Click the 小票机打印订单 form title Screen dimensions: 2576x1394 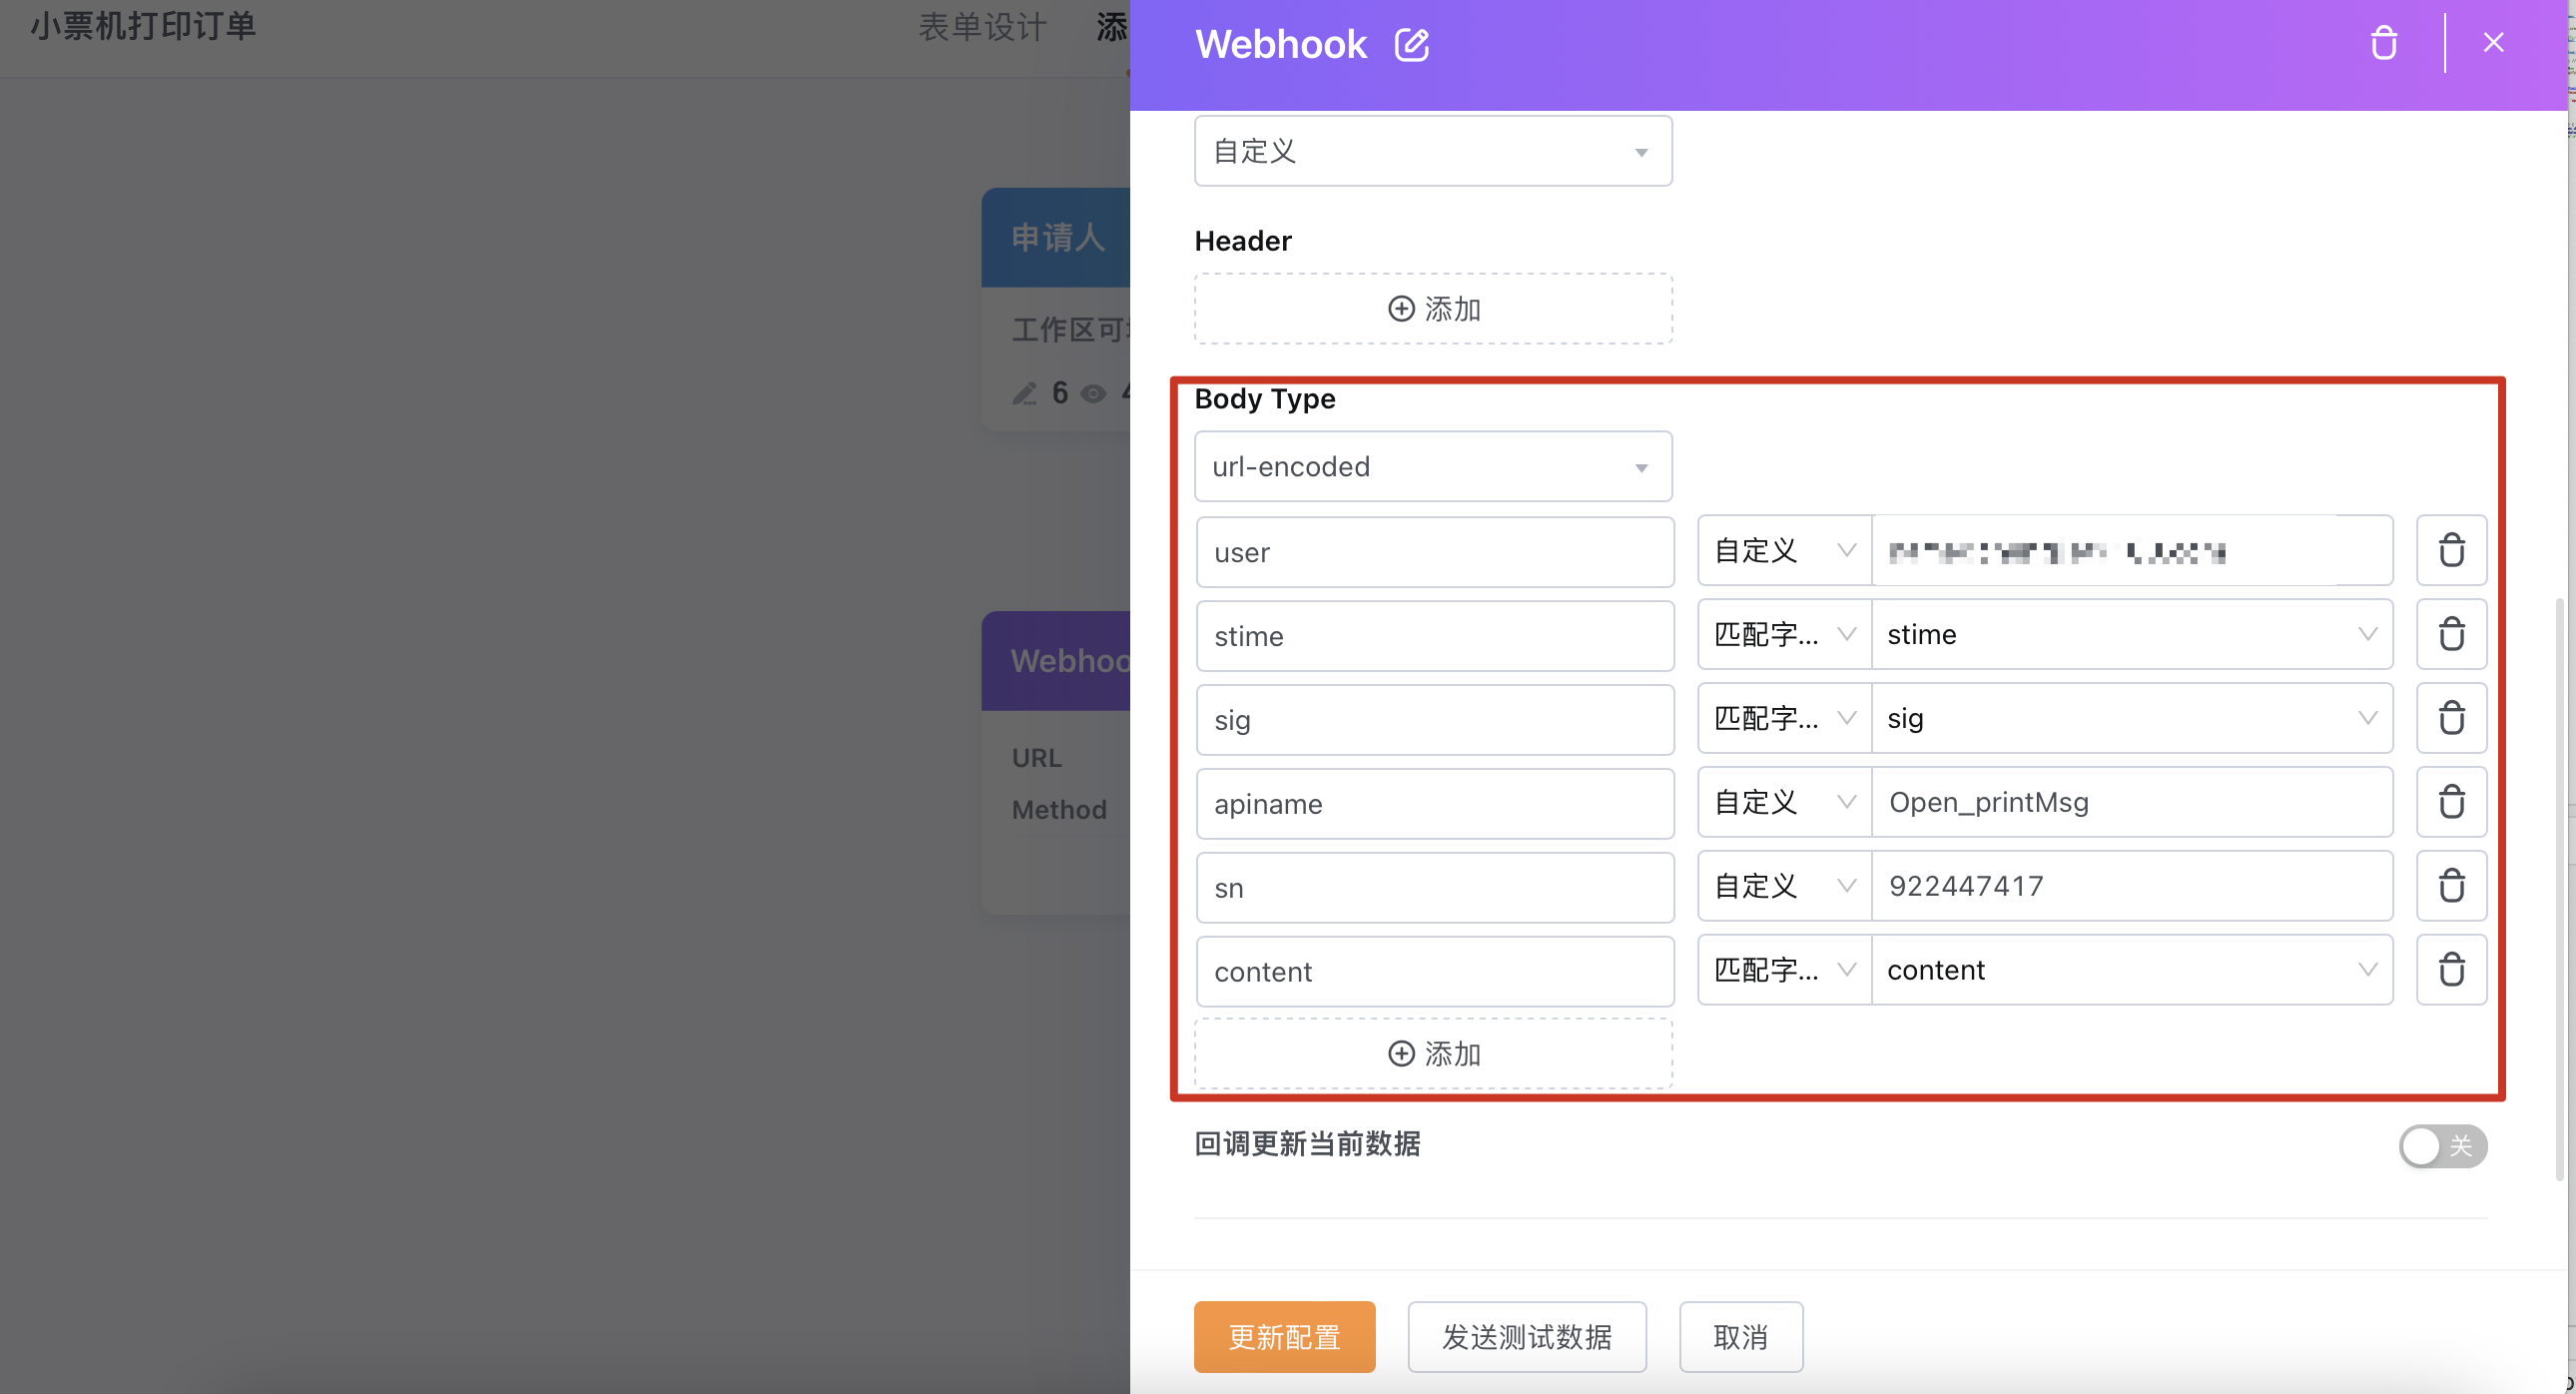click(143, 25)
